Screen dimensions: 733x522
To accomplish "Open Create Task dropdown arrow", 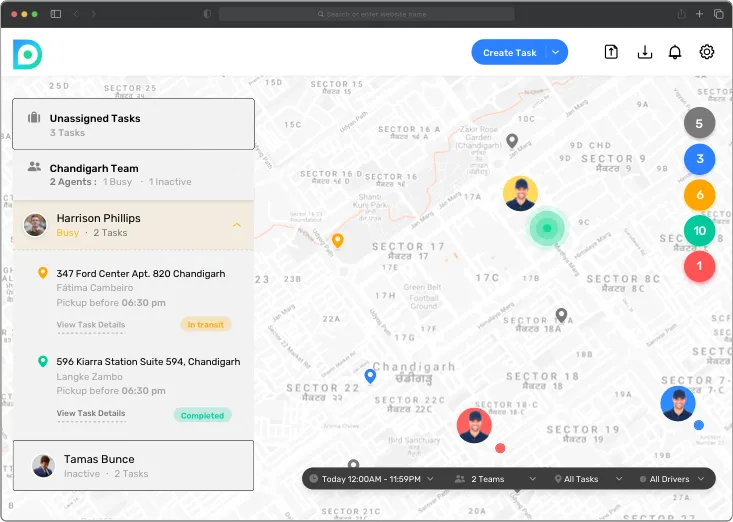I will pyautogui.click(x=557, y=53).
